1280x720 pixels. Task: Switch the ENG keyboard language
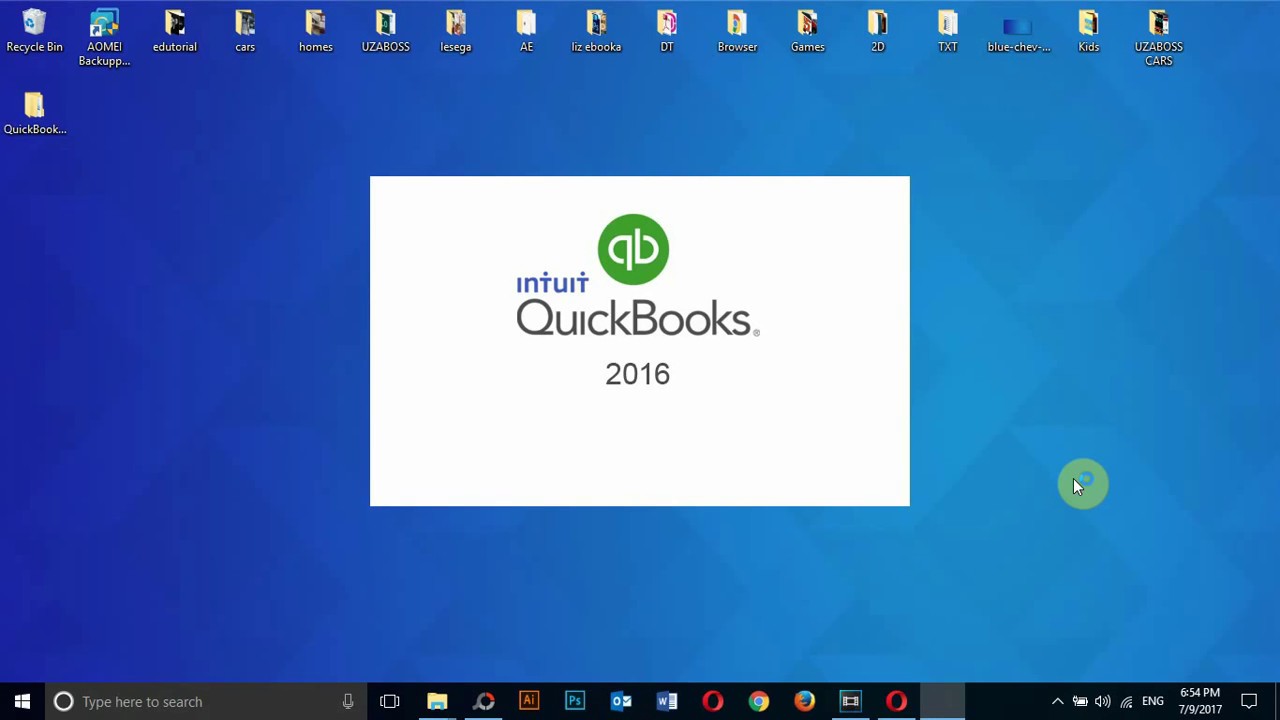pyautogui.click(x=1152, y=701)
